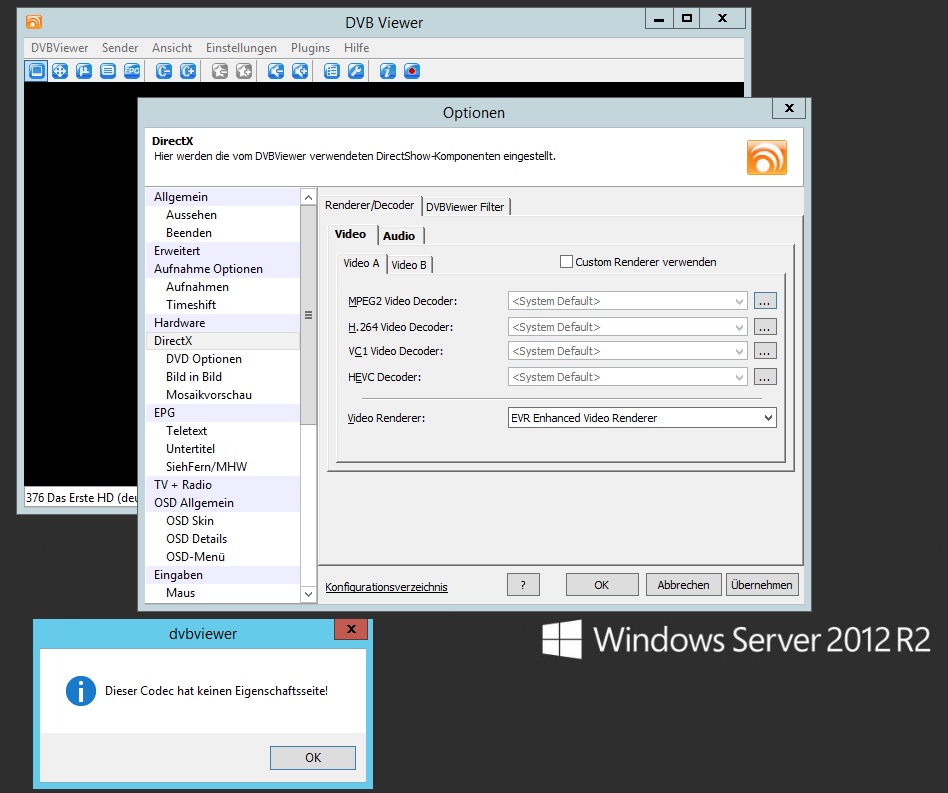Open VC1 Video Decoder dropdown
This screenshot has height=793, width=948.
(628, 351)
